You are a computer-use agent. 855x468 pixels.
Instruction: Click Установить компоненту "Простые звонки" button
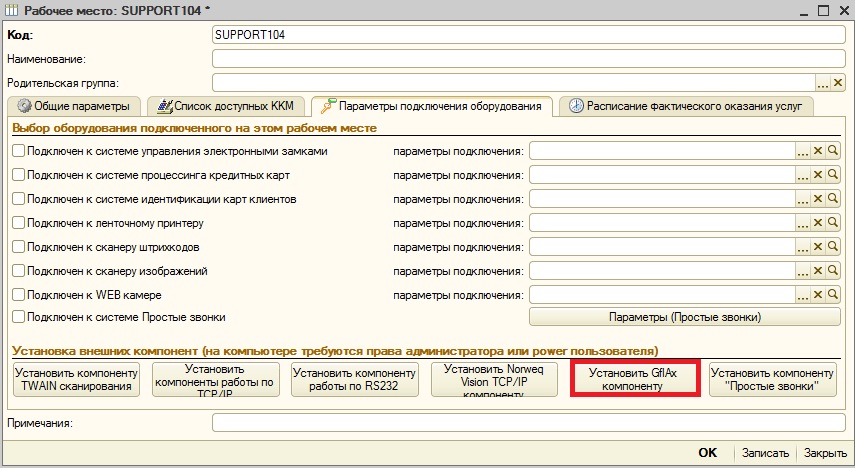(773, 380)
